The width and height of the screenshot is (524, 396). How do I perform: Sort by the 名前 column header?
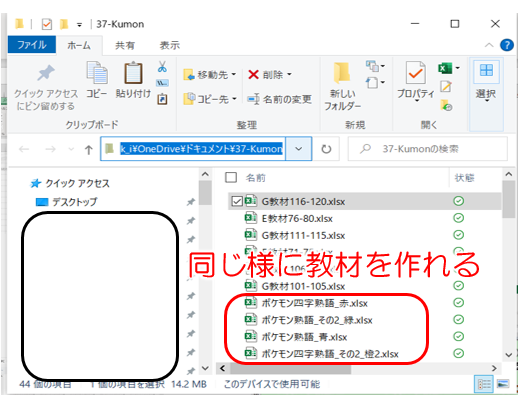click(256, 178)
